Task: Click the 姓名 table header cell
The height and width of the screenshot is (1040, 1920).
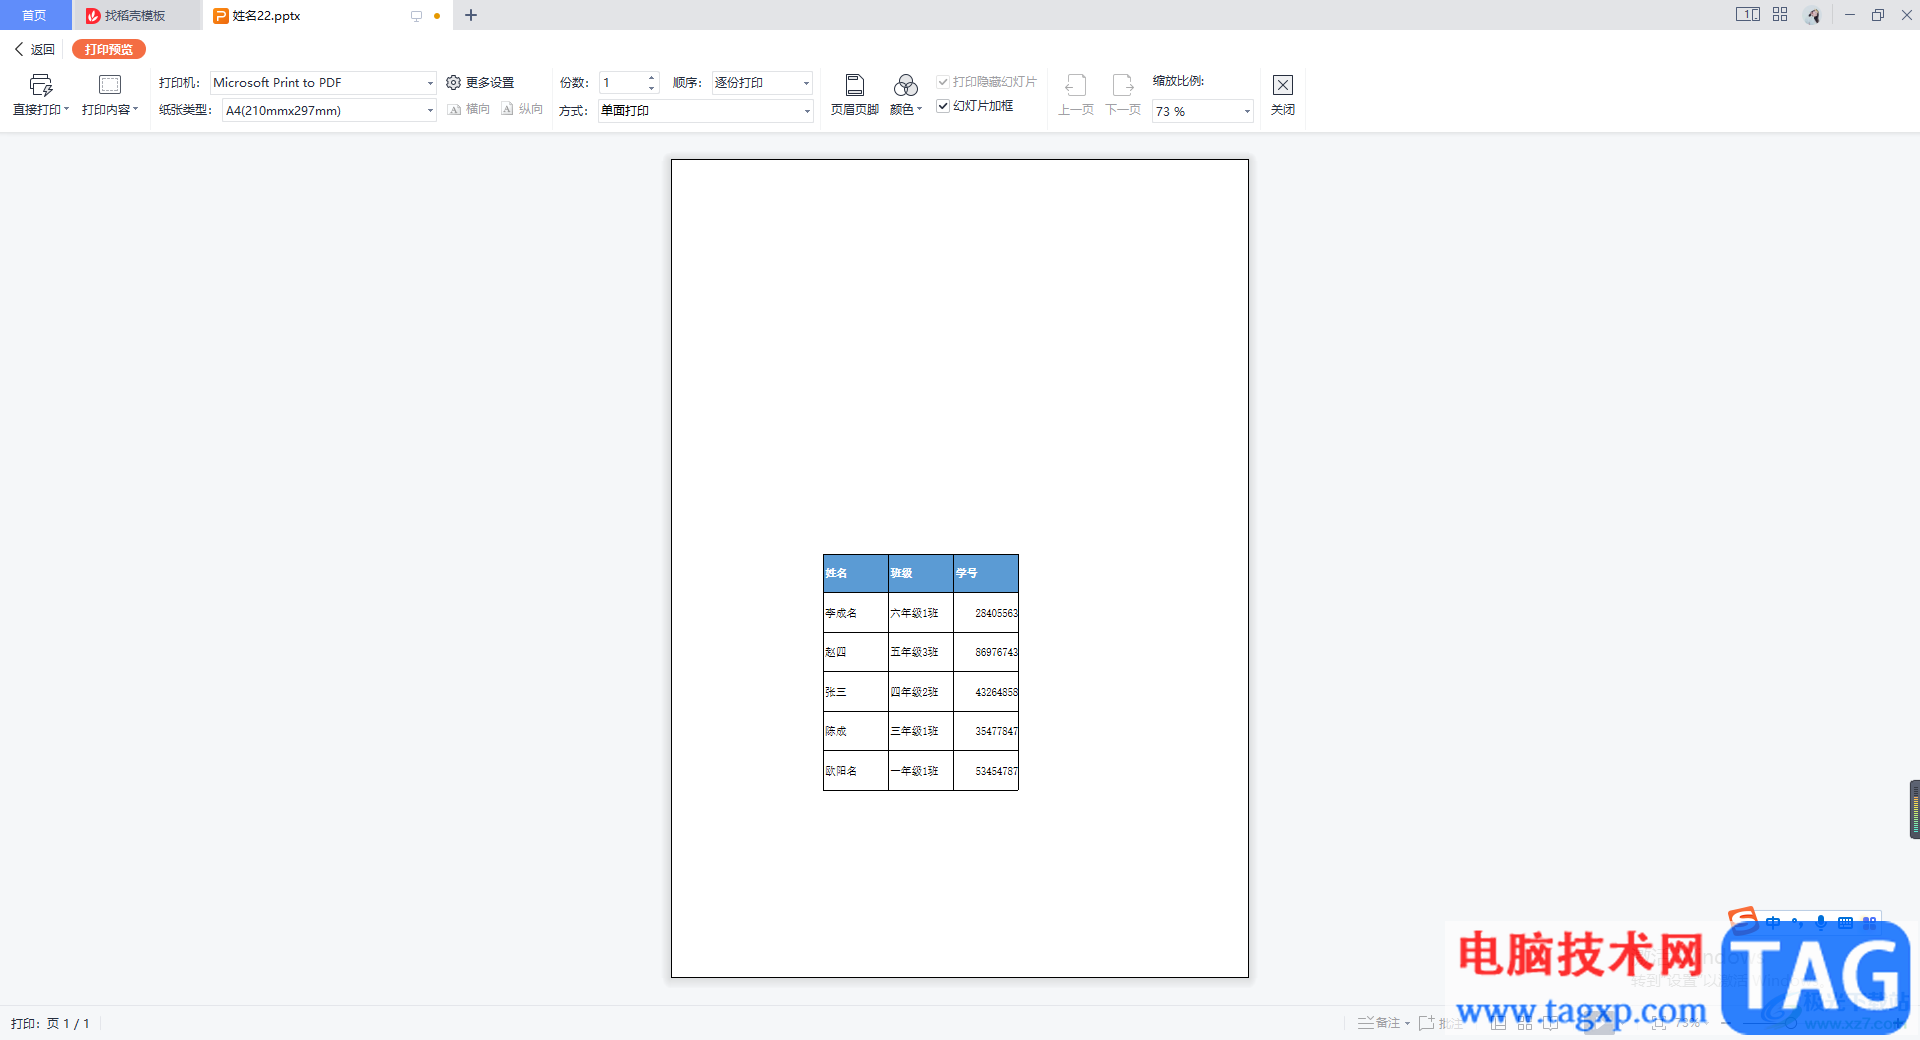Action: tap(856, 574)
